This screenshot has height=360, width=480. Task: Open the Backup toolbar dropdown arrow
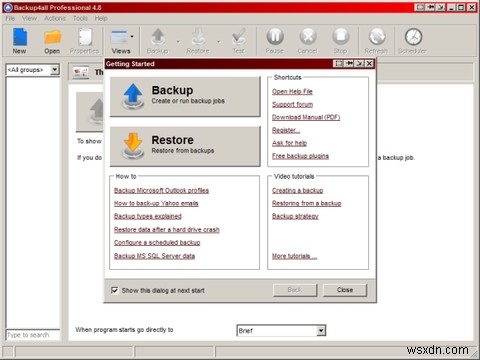pyautogui.click(x=178, y=42)
